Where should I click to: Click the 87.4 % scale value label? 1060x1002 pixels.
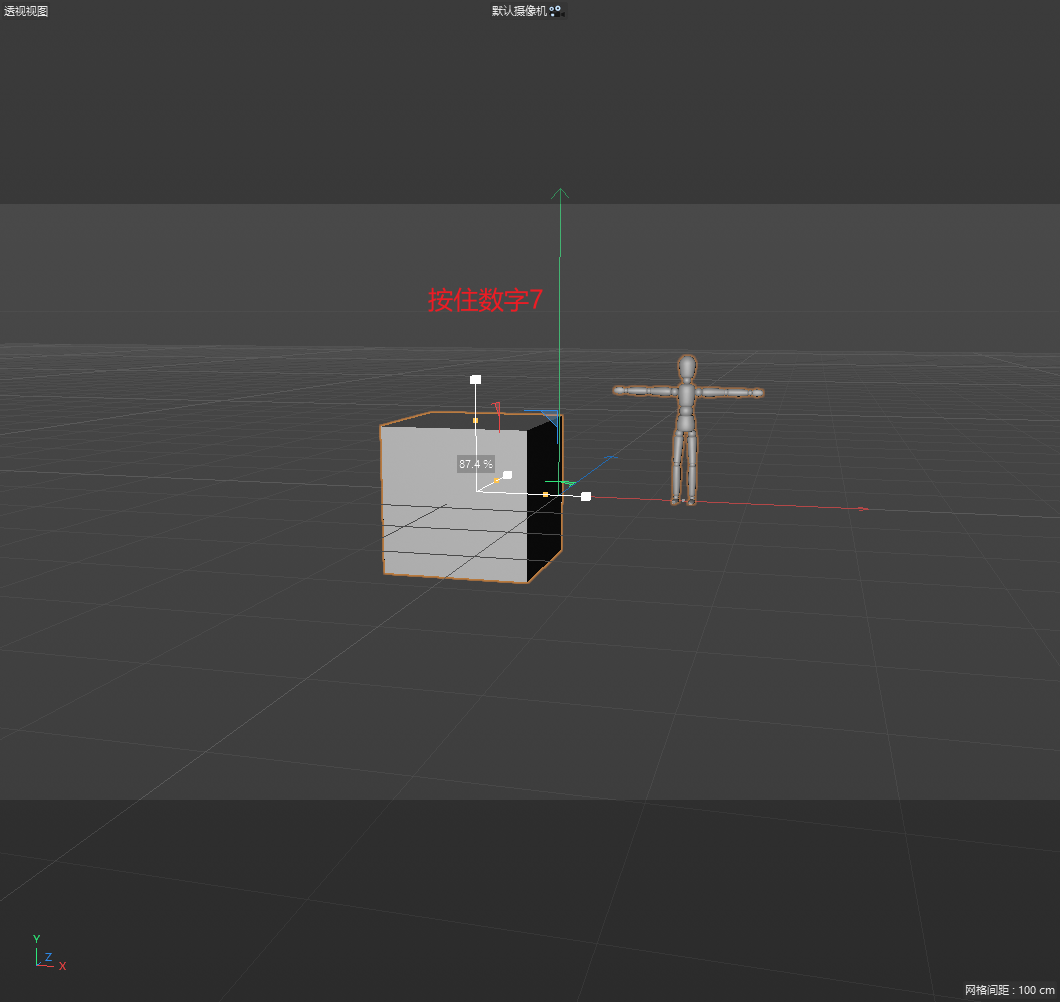coord(475,464)
